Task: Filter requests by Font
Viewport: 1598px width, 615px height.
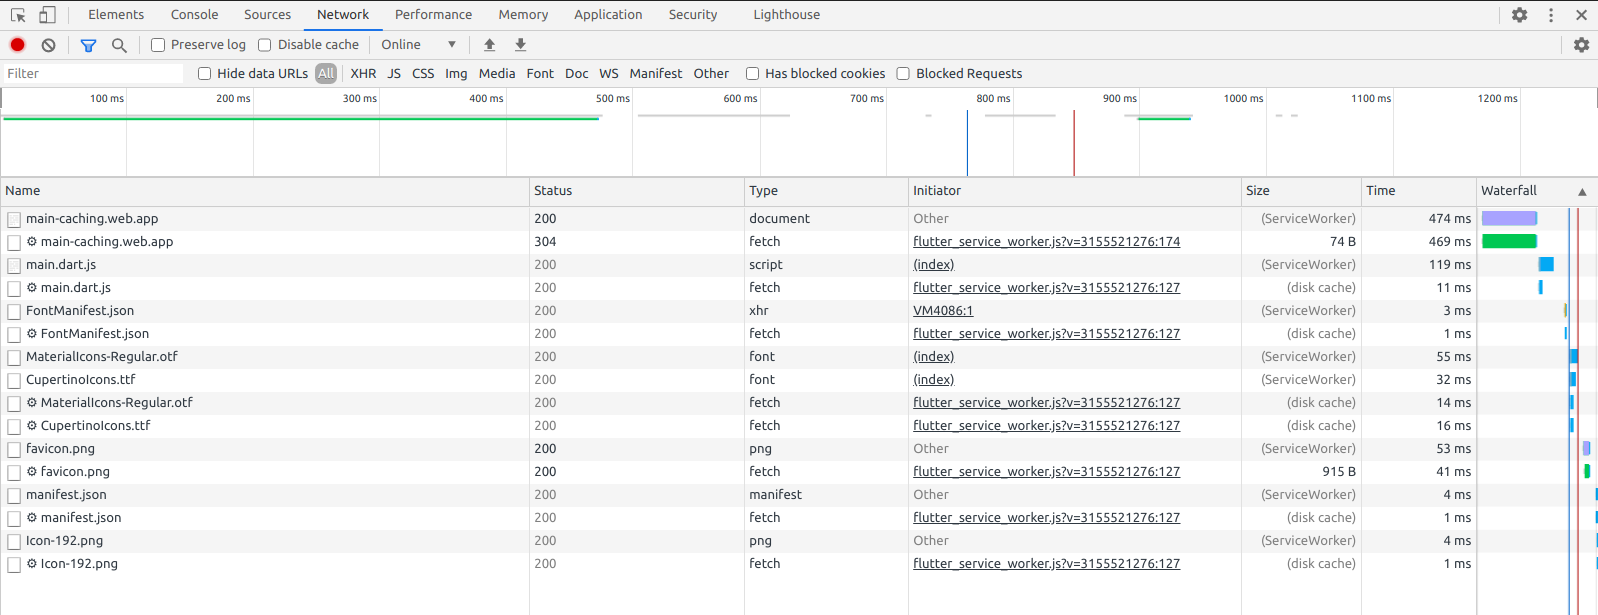Action: tap(540, 74)
